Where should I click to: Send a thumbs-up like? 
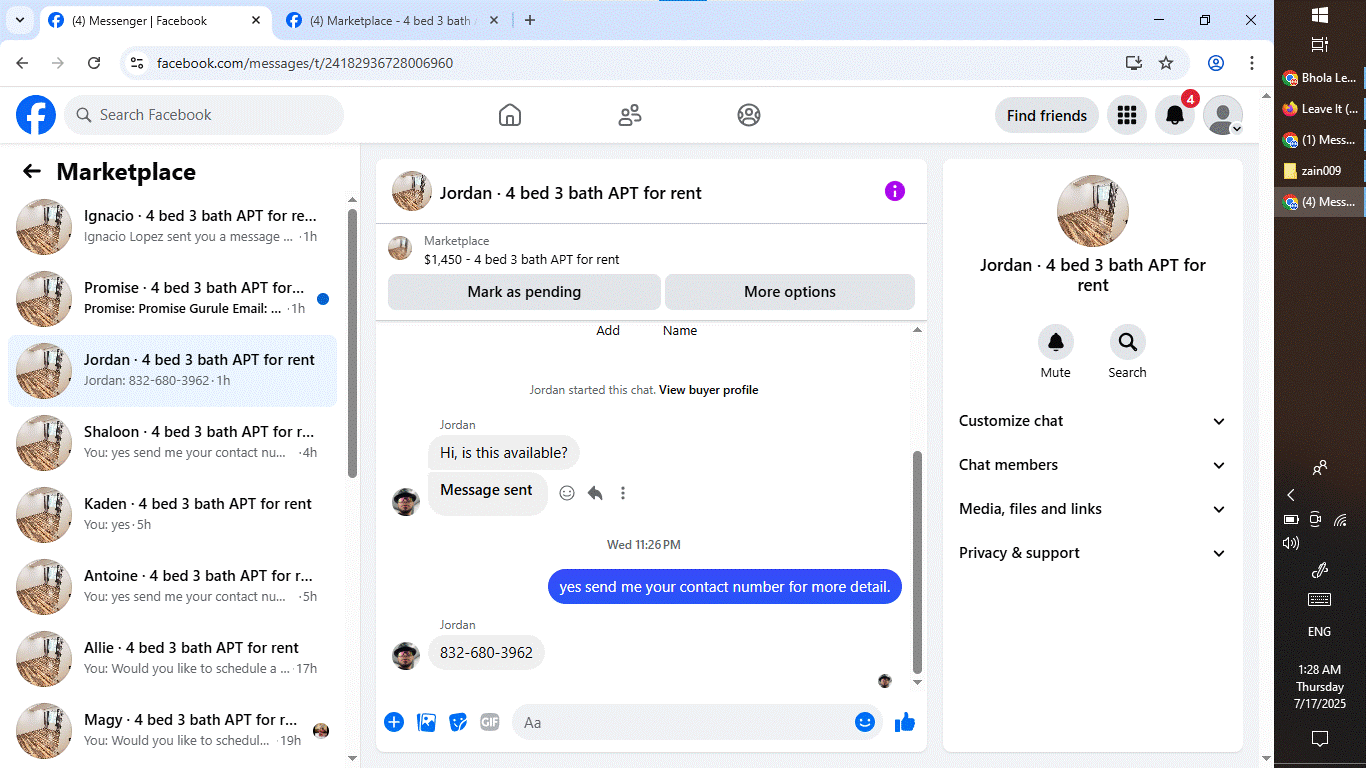pos(905,722)
